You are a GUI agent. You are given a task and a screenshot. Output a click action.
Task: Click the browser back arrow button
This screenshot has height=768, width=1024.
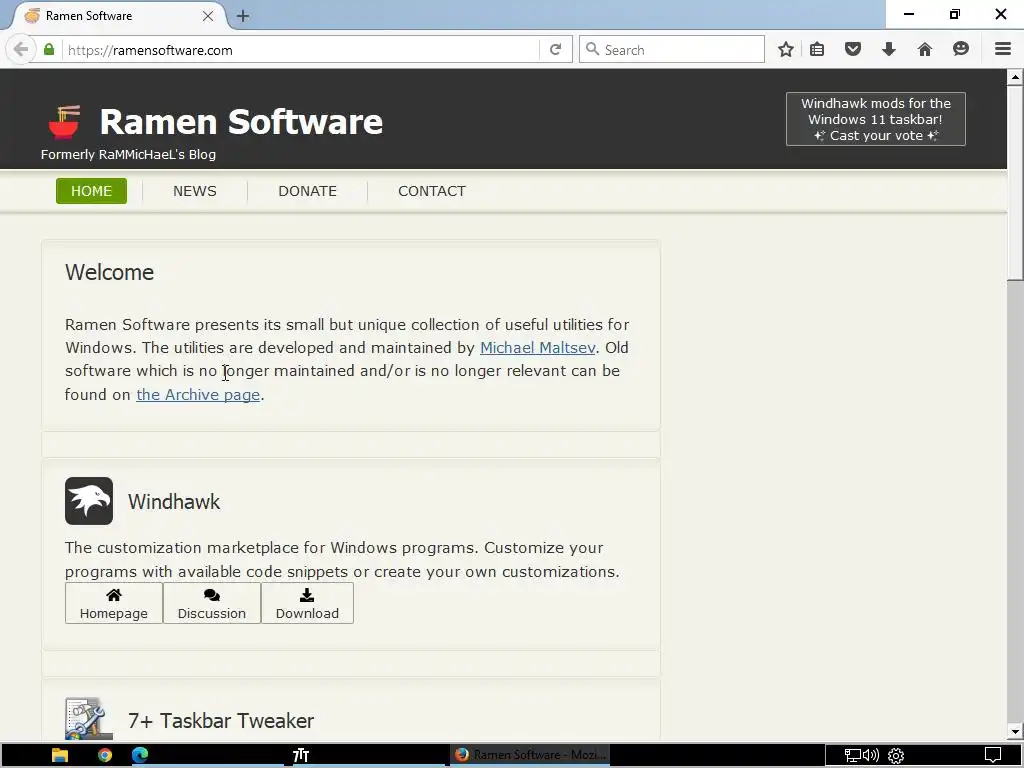point(21,50)
